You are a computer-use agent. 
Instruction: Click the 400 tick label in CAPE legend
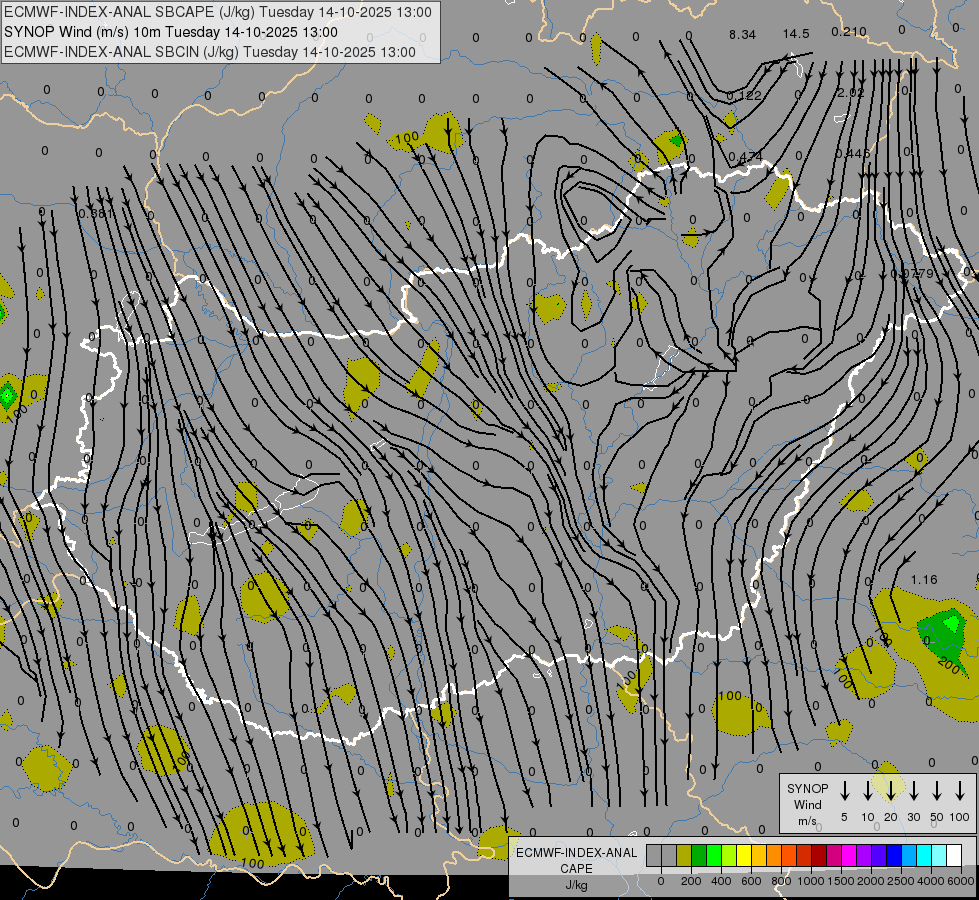(x=721, y=881)
